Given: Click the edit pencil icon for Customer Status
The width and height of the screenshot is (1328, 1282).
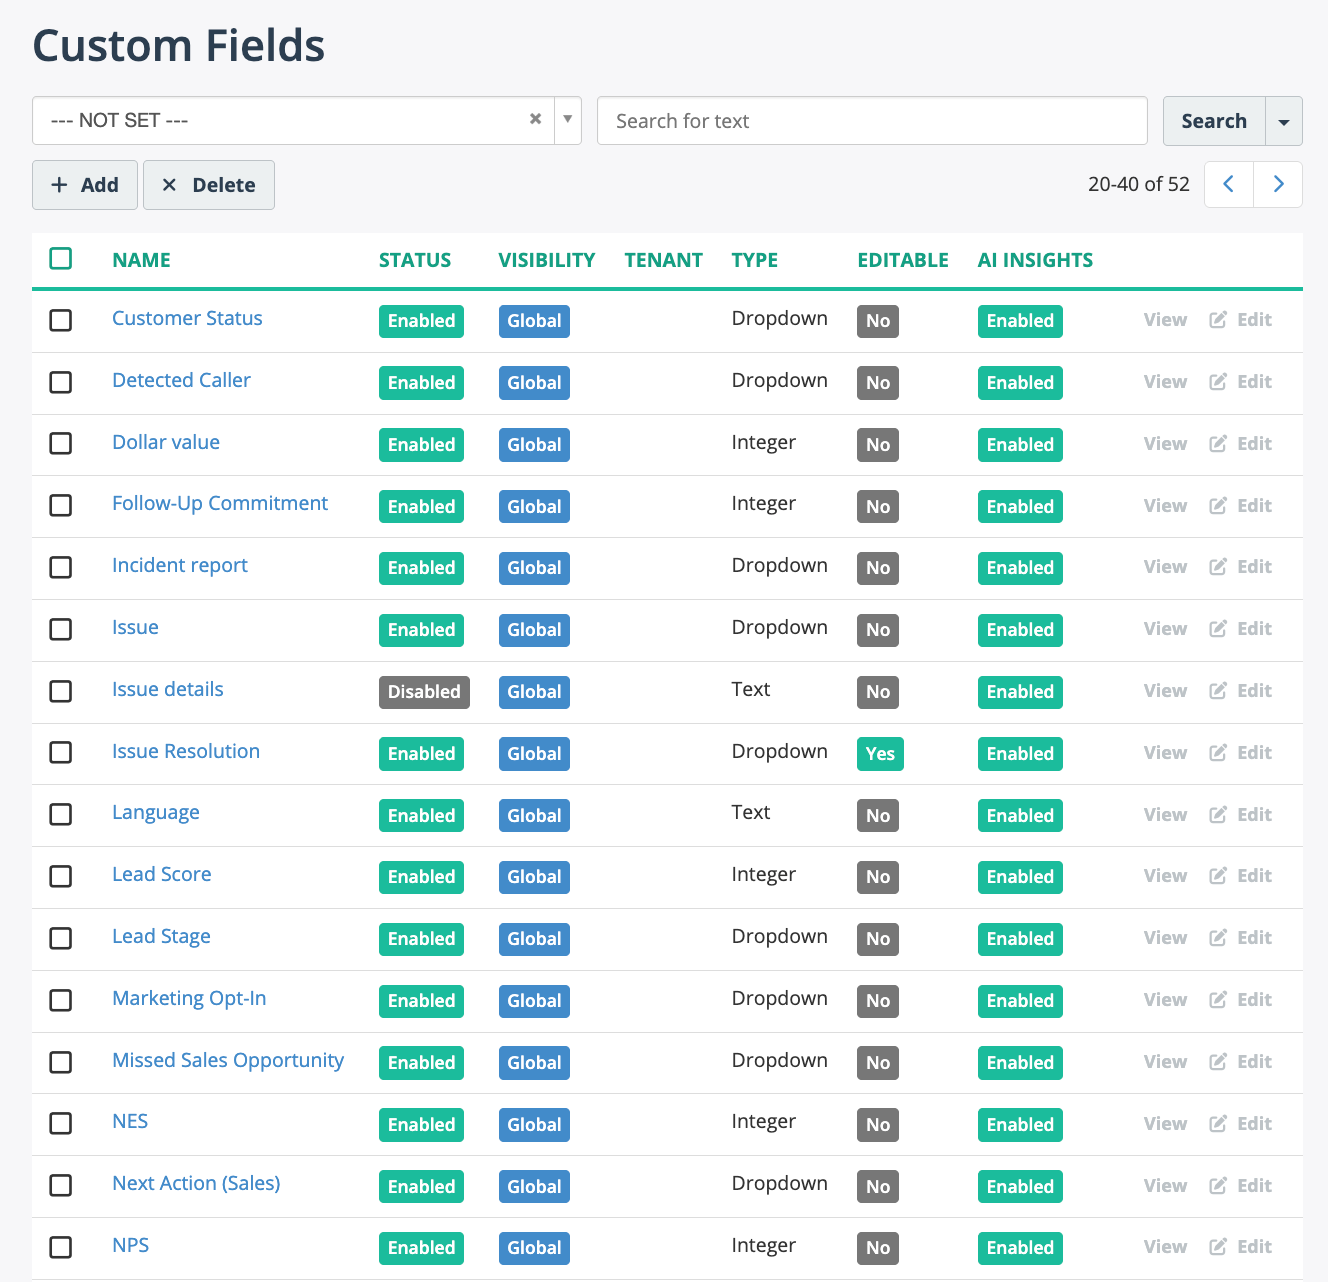Looking at the screenshot, I should (1218, 320).
